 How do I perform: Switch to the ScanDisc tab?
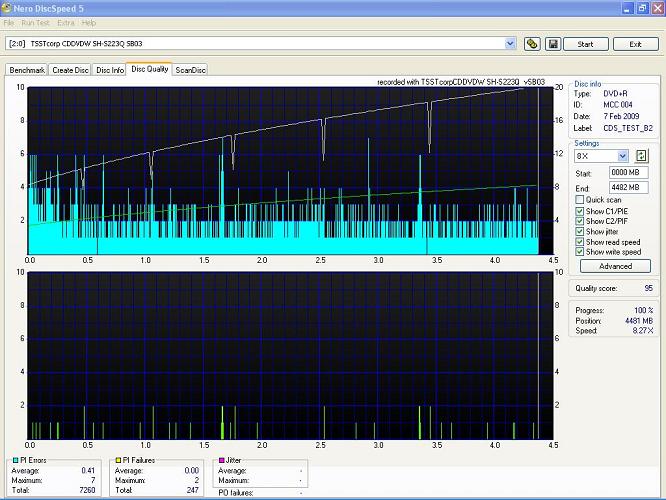pos(190,70)
